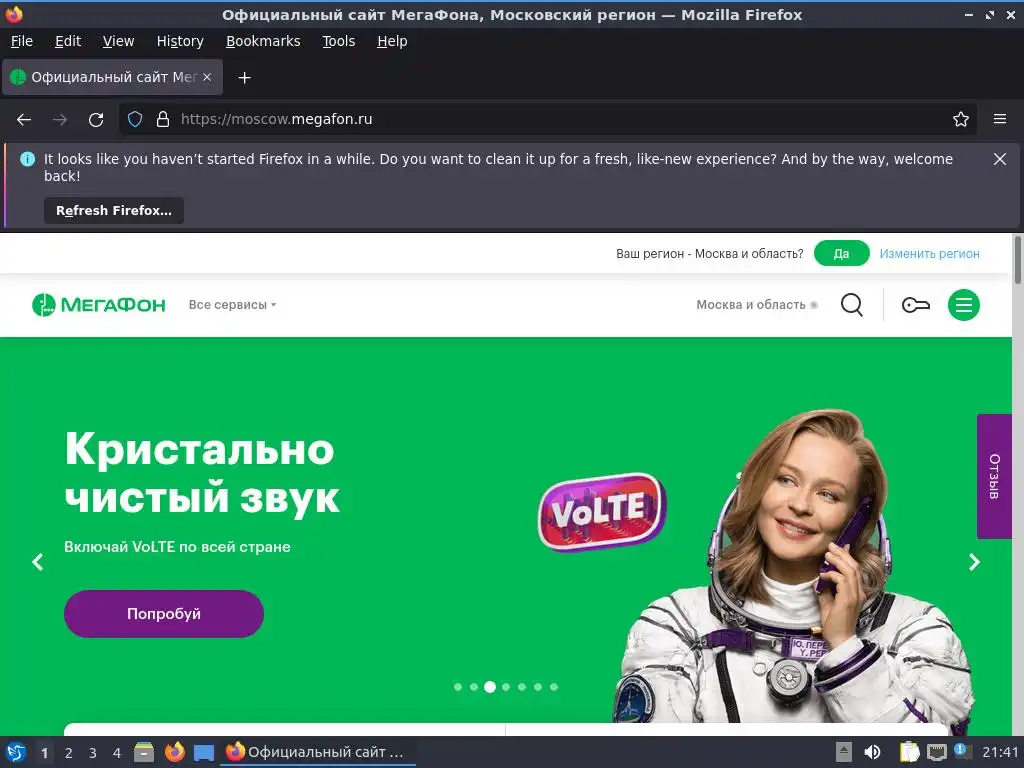Open the Москва и область region selector
This screenshot has width=1024, height=768.
pos(757,305)
